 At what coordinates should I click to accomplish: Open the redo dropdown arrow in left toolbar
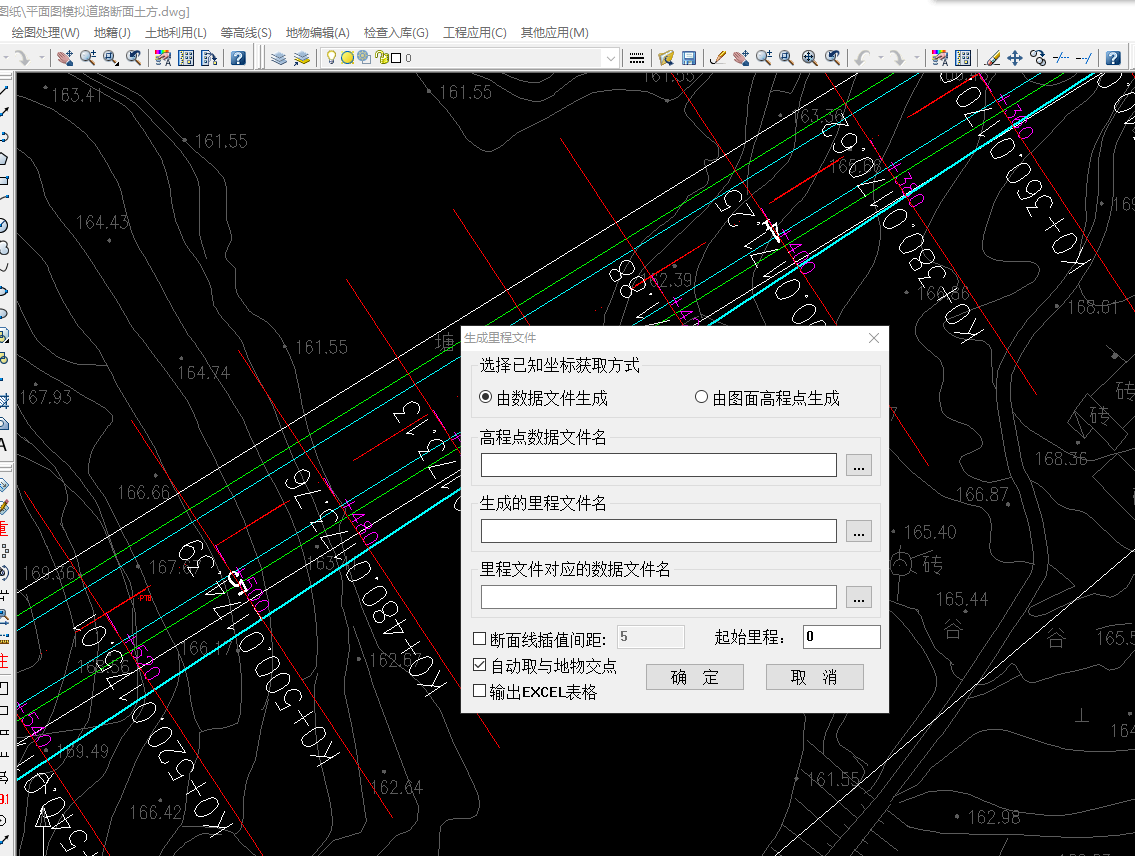[41, 58]
